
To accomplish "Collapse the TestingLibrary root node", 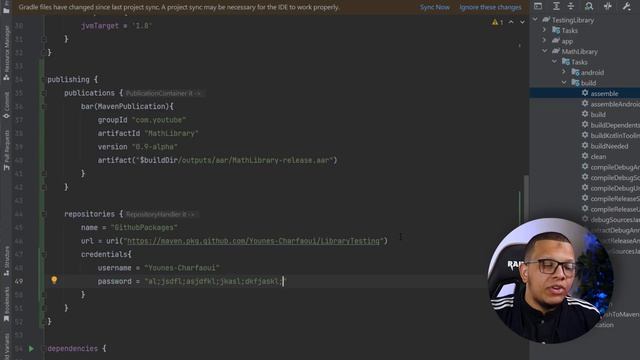I will tap(535, 20).
